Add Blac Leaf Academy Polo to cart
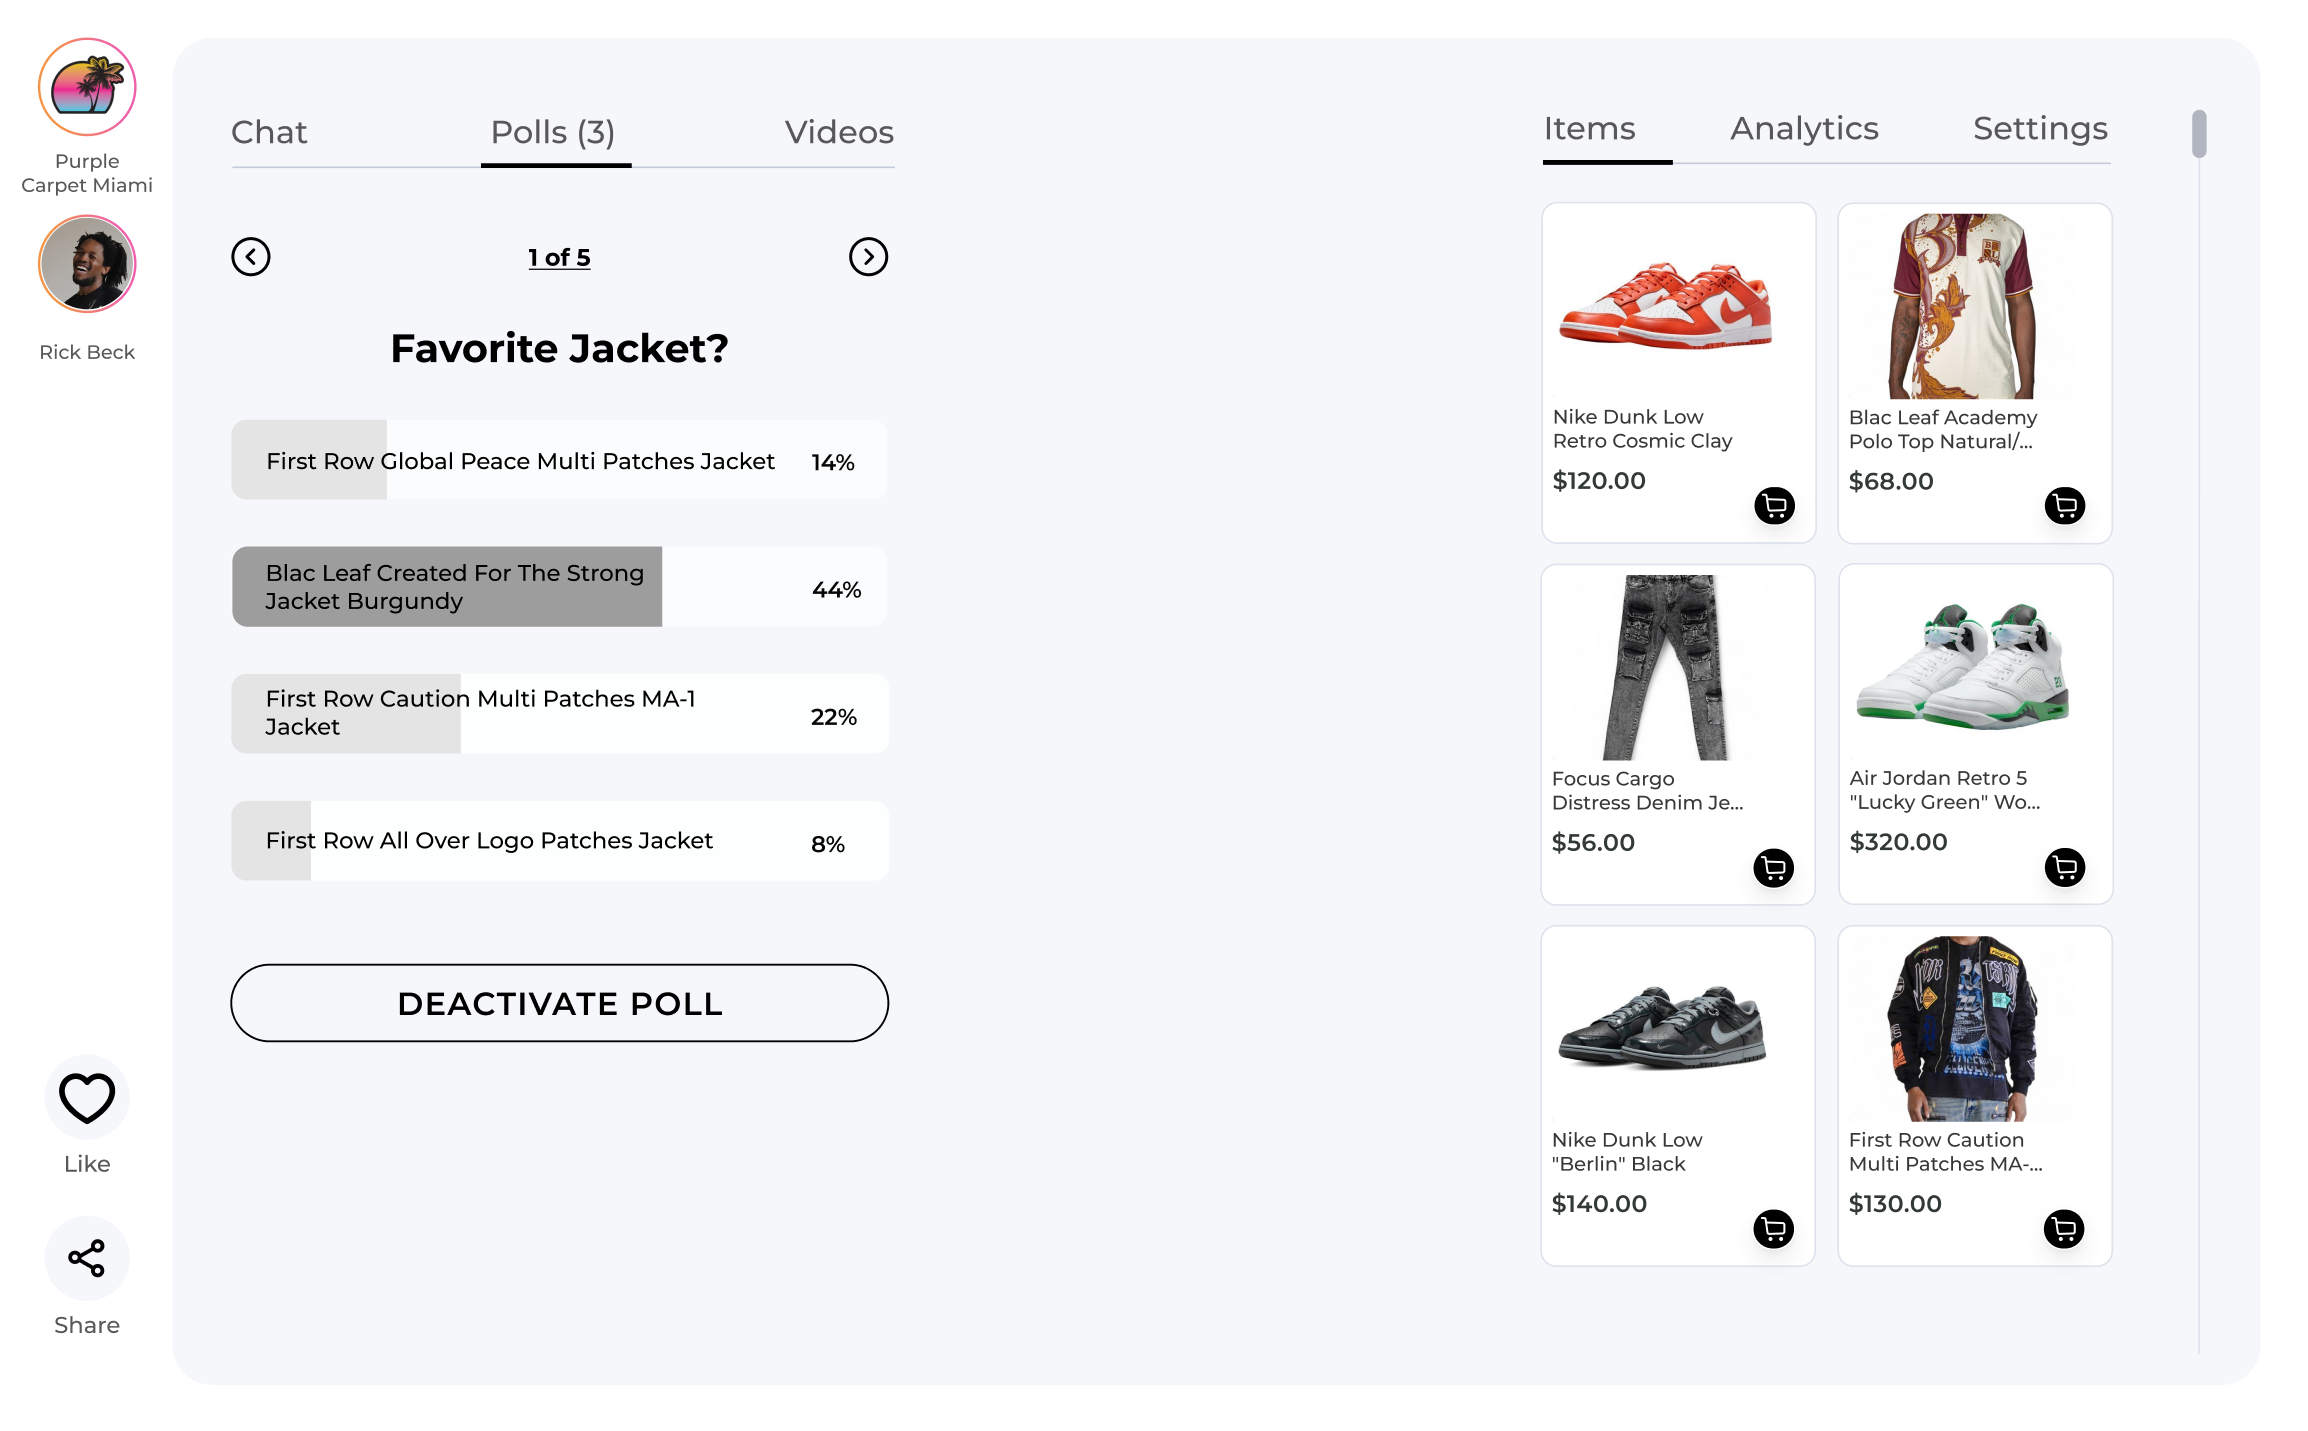The image size is (2308, 1431). [2064, 506]
